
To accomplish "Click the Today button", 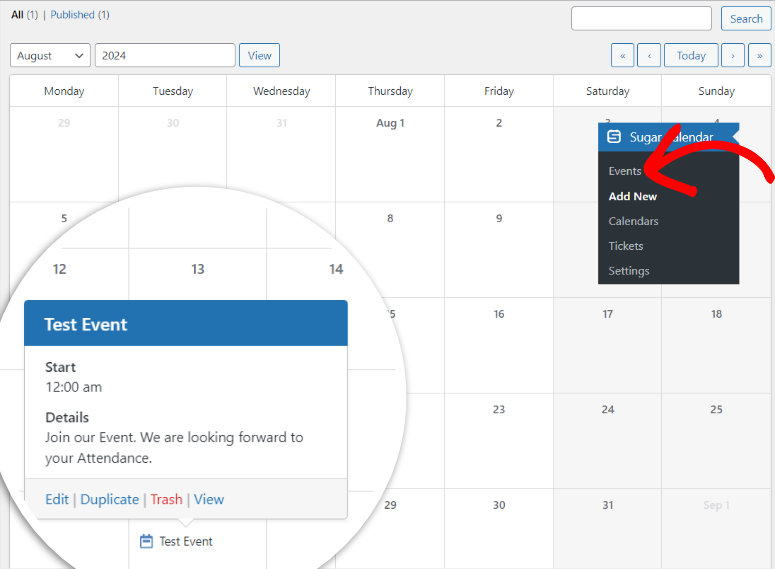I will (x=691, y=55).
